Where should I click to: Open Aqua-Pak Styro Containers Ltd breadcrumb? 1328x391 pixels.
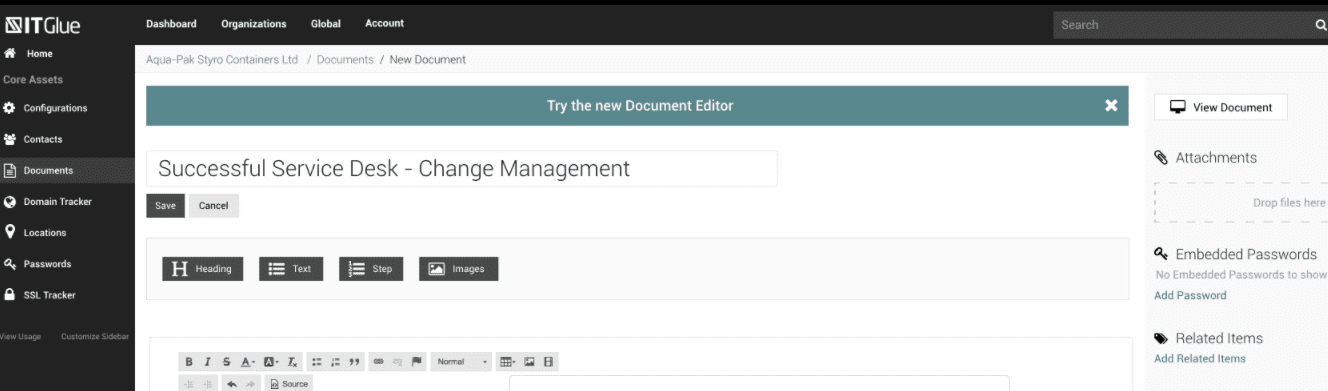[222, 60]
